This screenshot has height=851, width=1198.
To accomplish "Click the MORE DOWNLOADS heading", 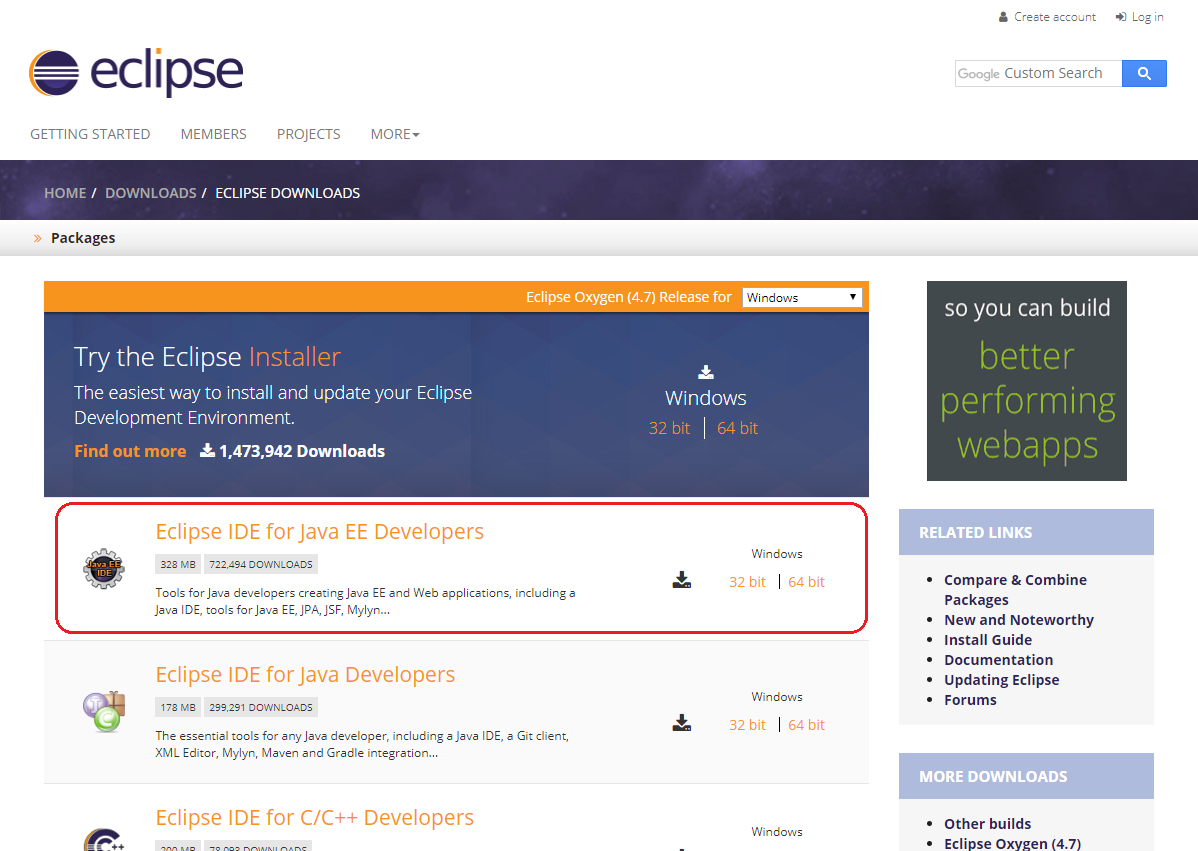I will point(993,777).
